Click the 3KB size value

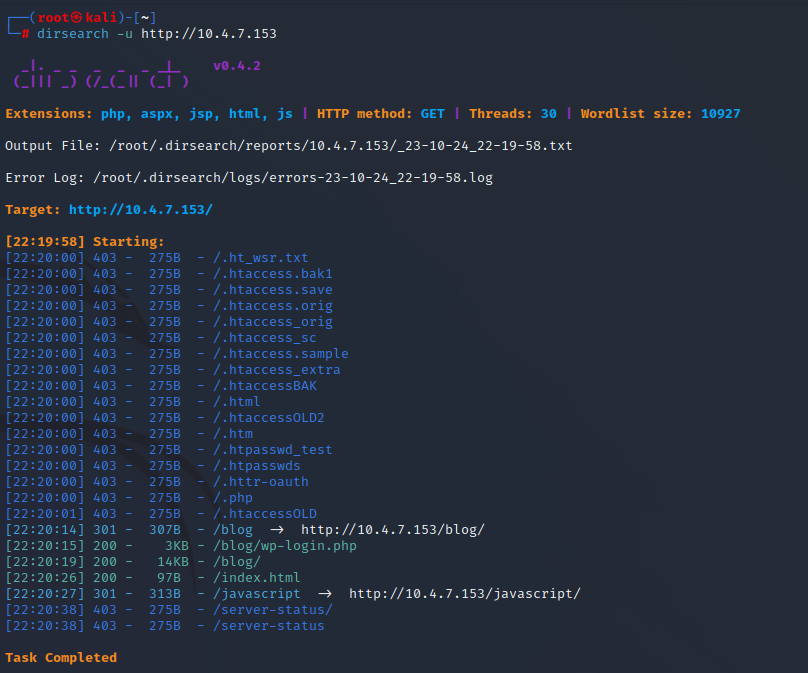177,545
